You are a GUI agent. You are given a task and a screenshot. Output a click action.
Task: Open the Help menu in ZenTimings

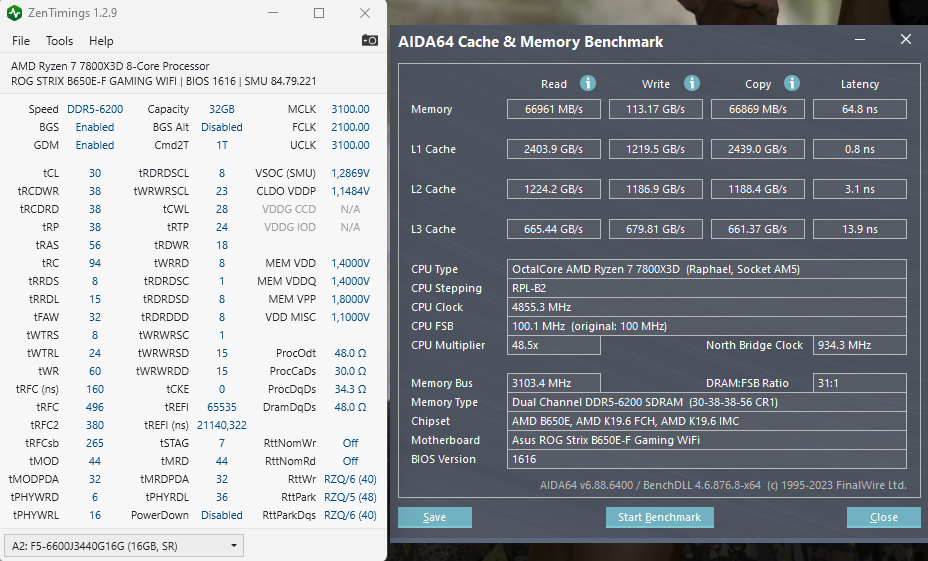click(x=101, y=41)
